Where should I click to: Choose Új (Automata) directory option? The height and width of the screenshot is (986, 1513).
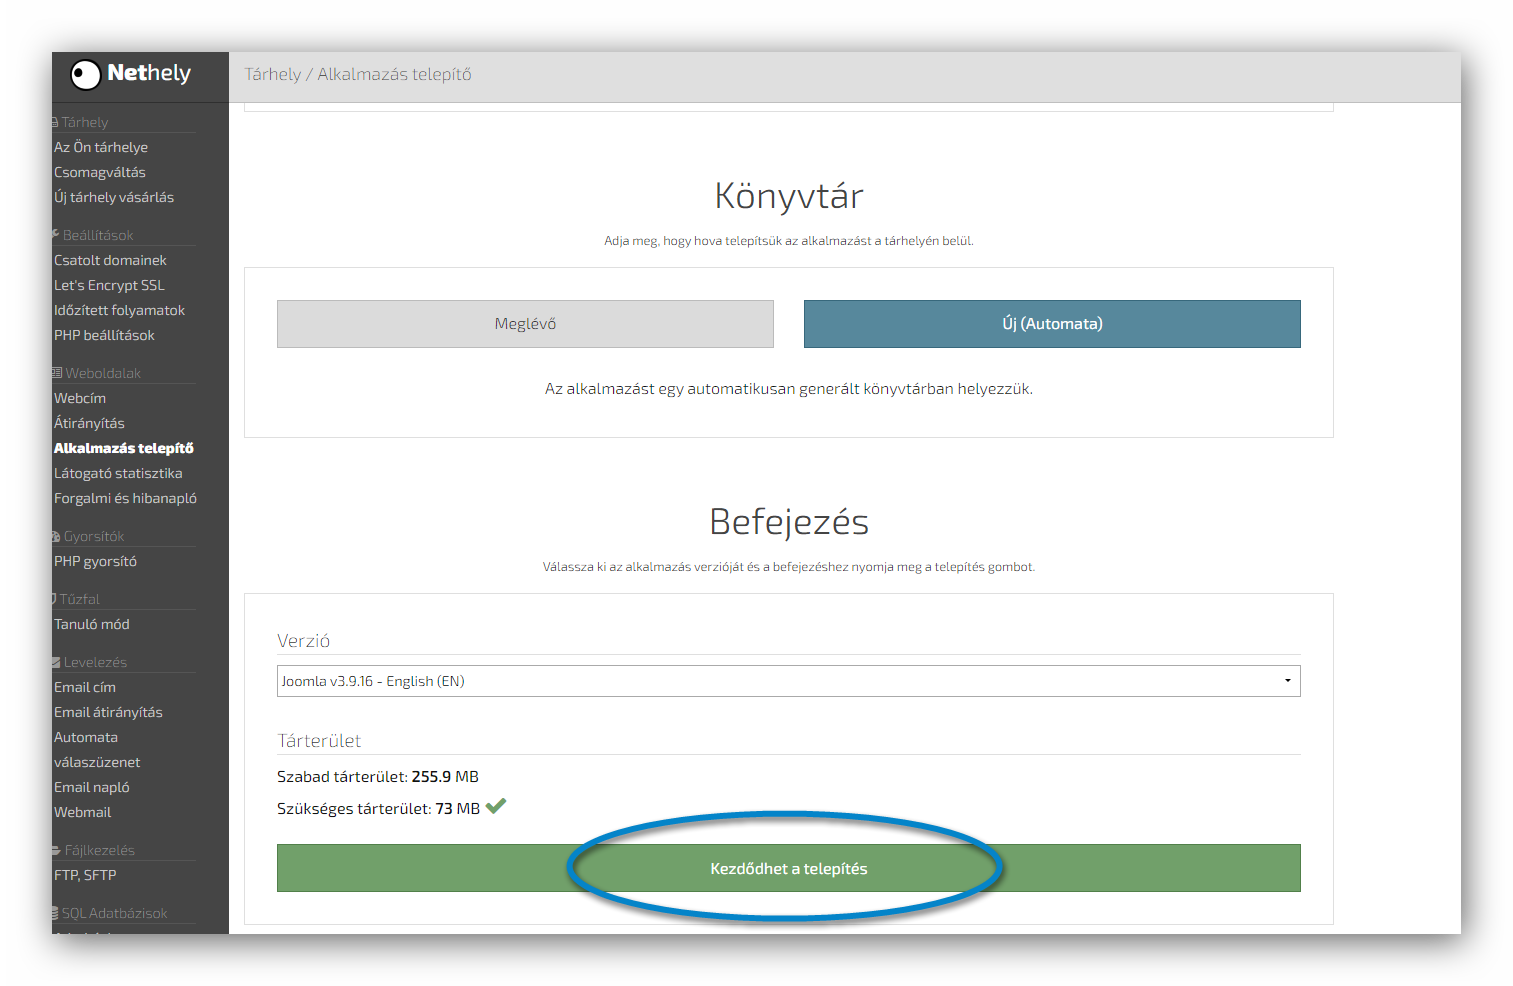point(1052,324)
